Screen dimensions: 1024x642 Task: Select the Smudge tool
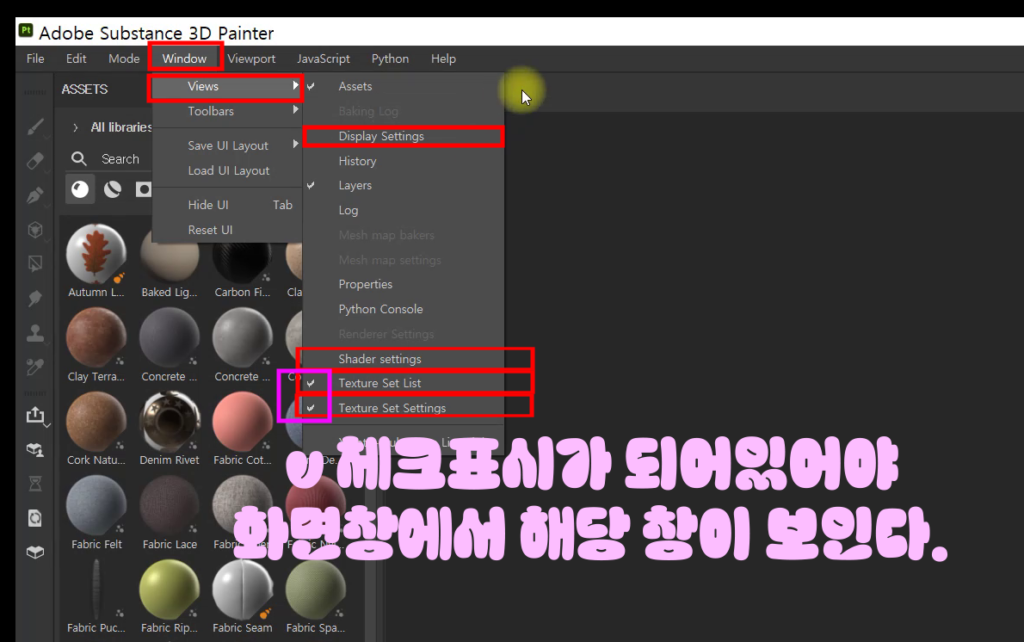tap(35, 298)
